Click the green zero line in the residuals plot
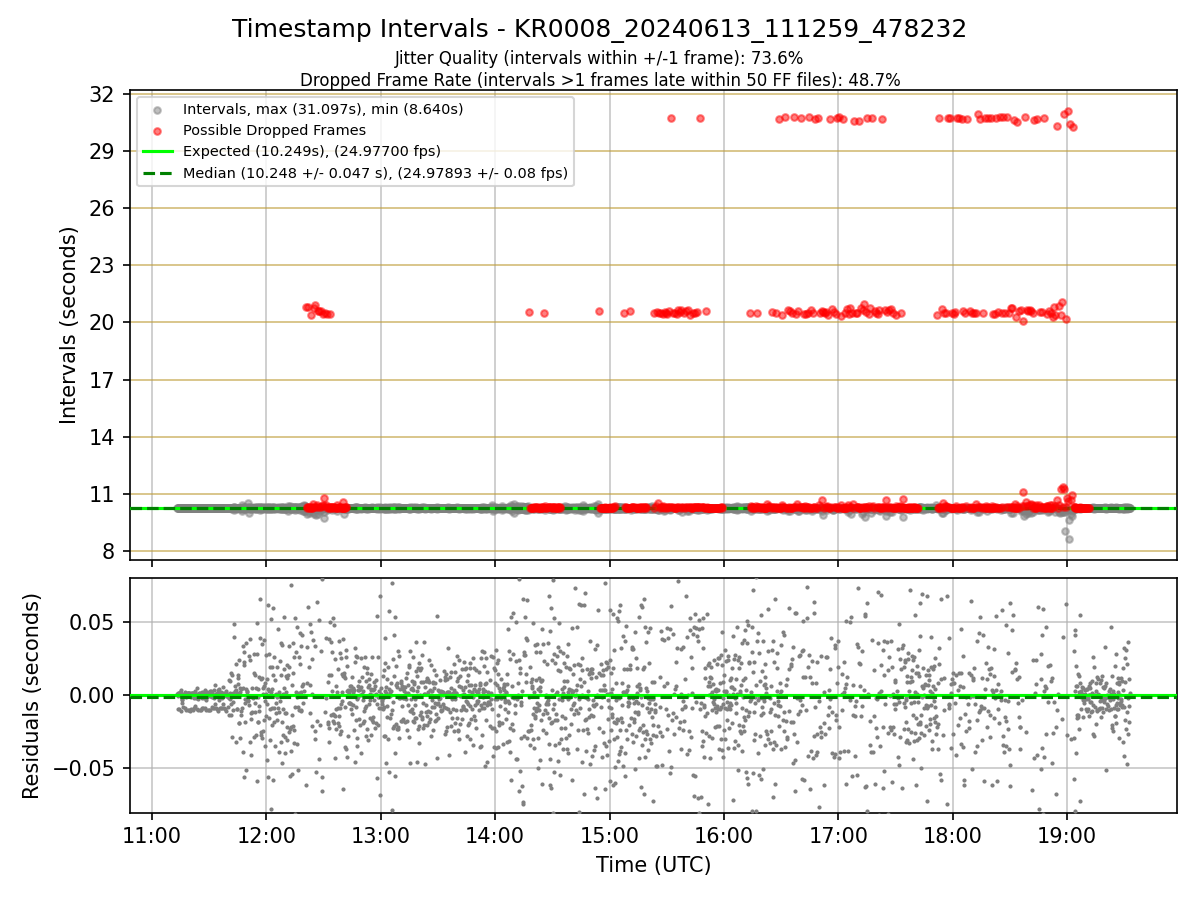 pos(653,696)
